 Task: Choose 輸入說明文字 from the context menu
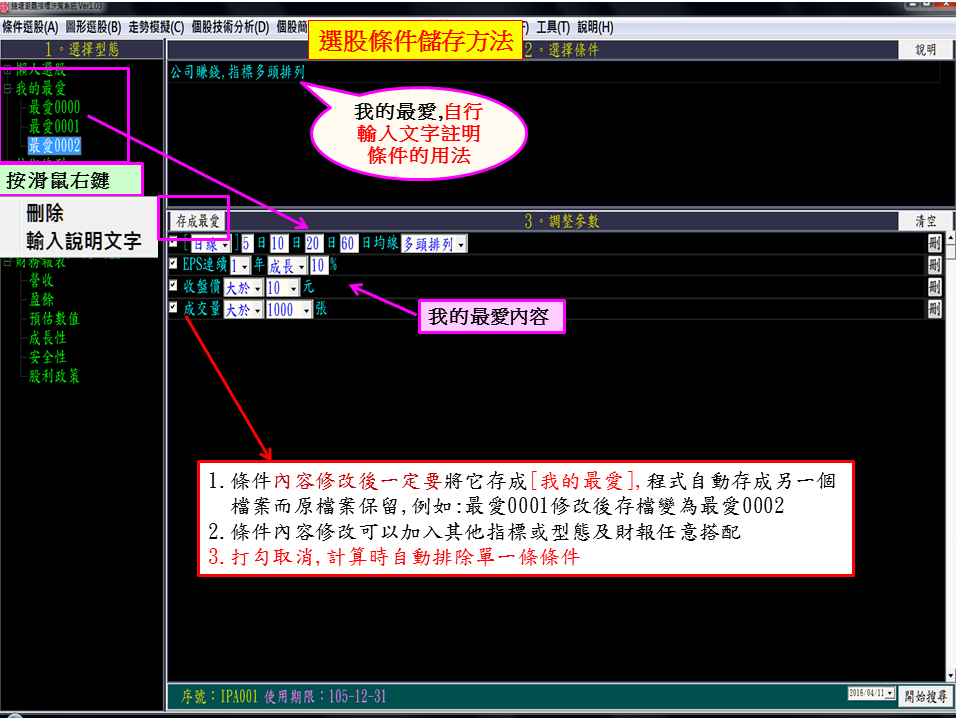[84, 241]
